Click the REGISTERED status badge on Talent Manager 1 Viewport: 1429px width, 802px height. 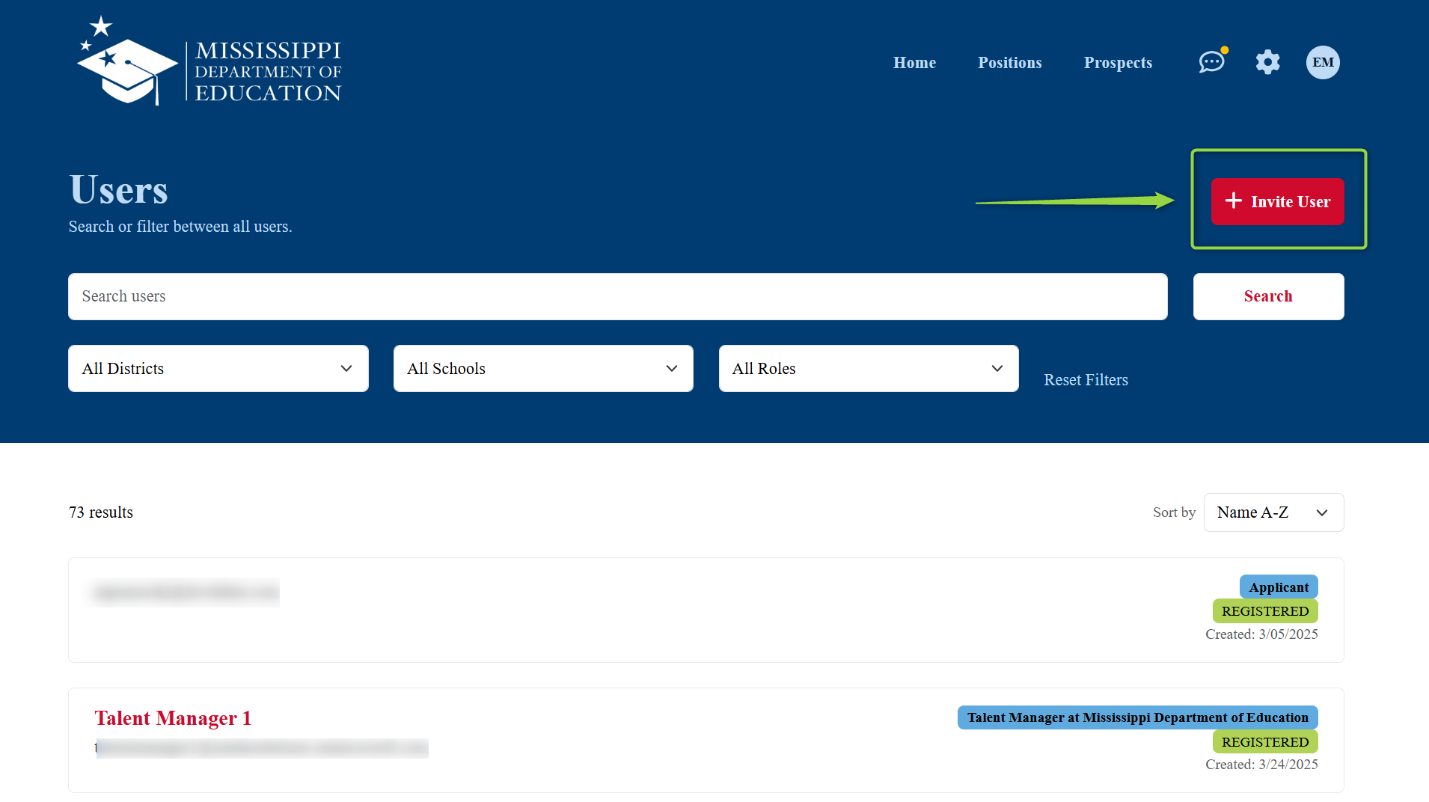click(1265, 741)
